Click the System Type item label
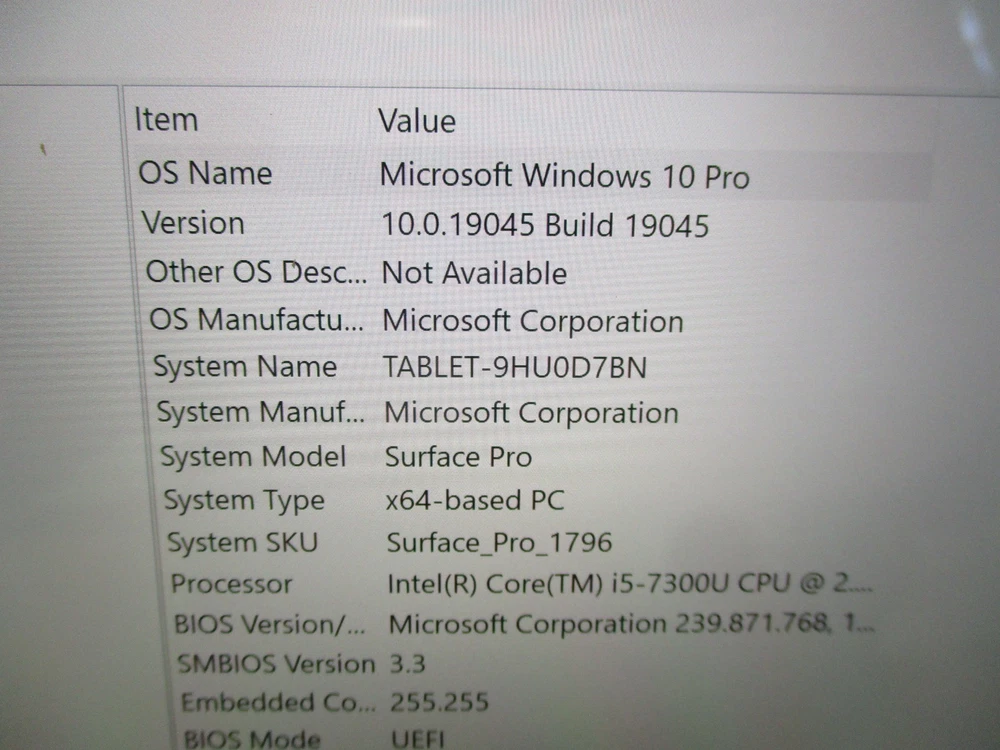Screen dimensions: 1000x750 (244, 500)
